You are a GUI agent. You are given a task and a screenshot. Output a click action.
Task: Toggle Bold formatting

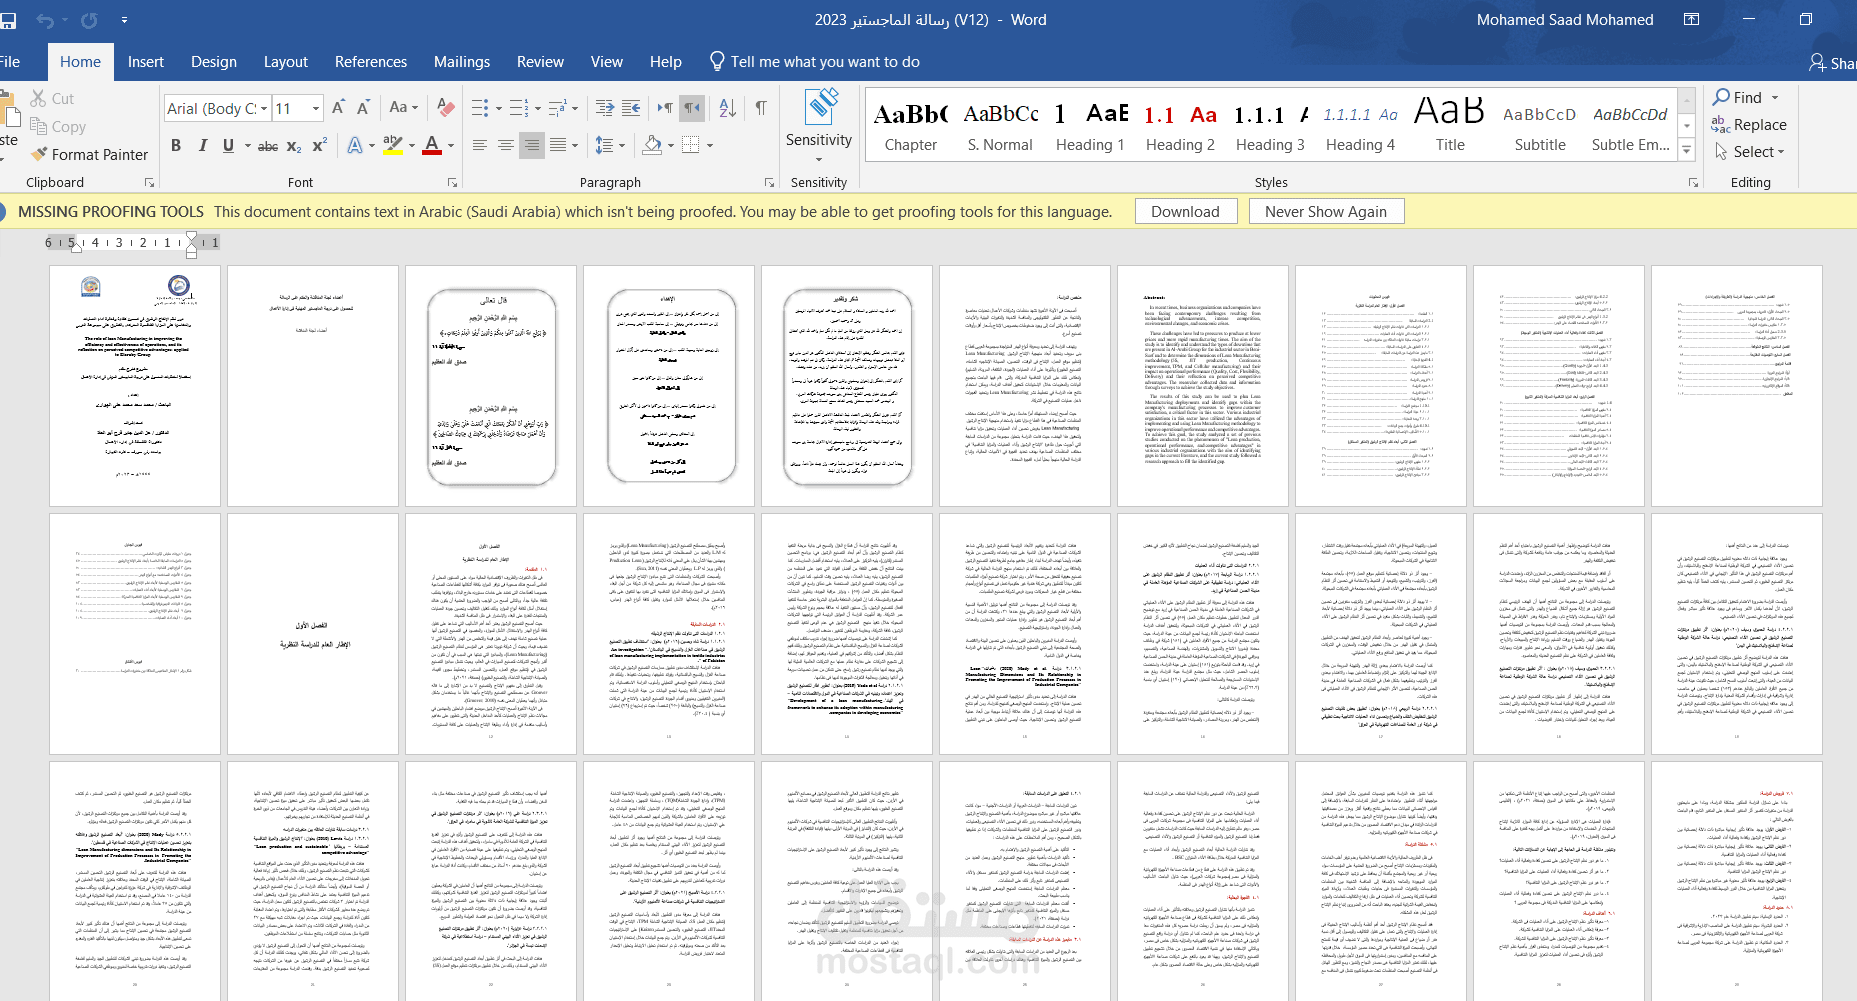pyautogui.click(x=176, y=146)
